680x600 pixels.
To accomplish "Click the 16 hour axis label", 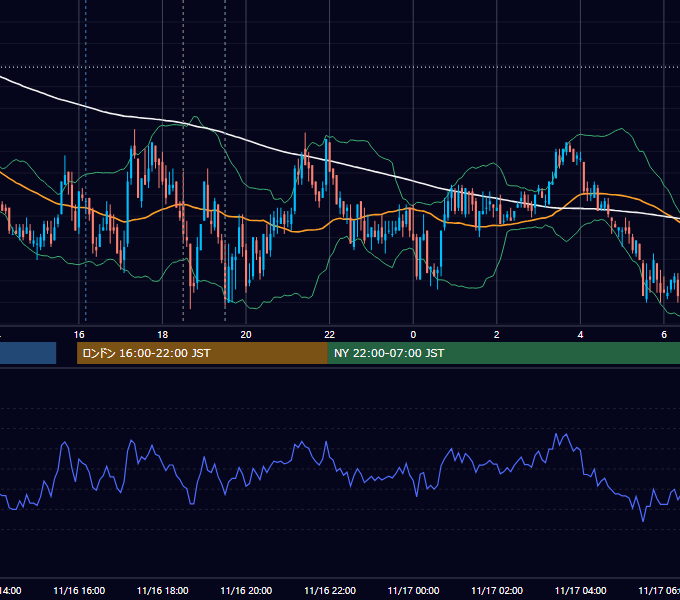I will pos(79,335).
